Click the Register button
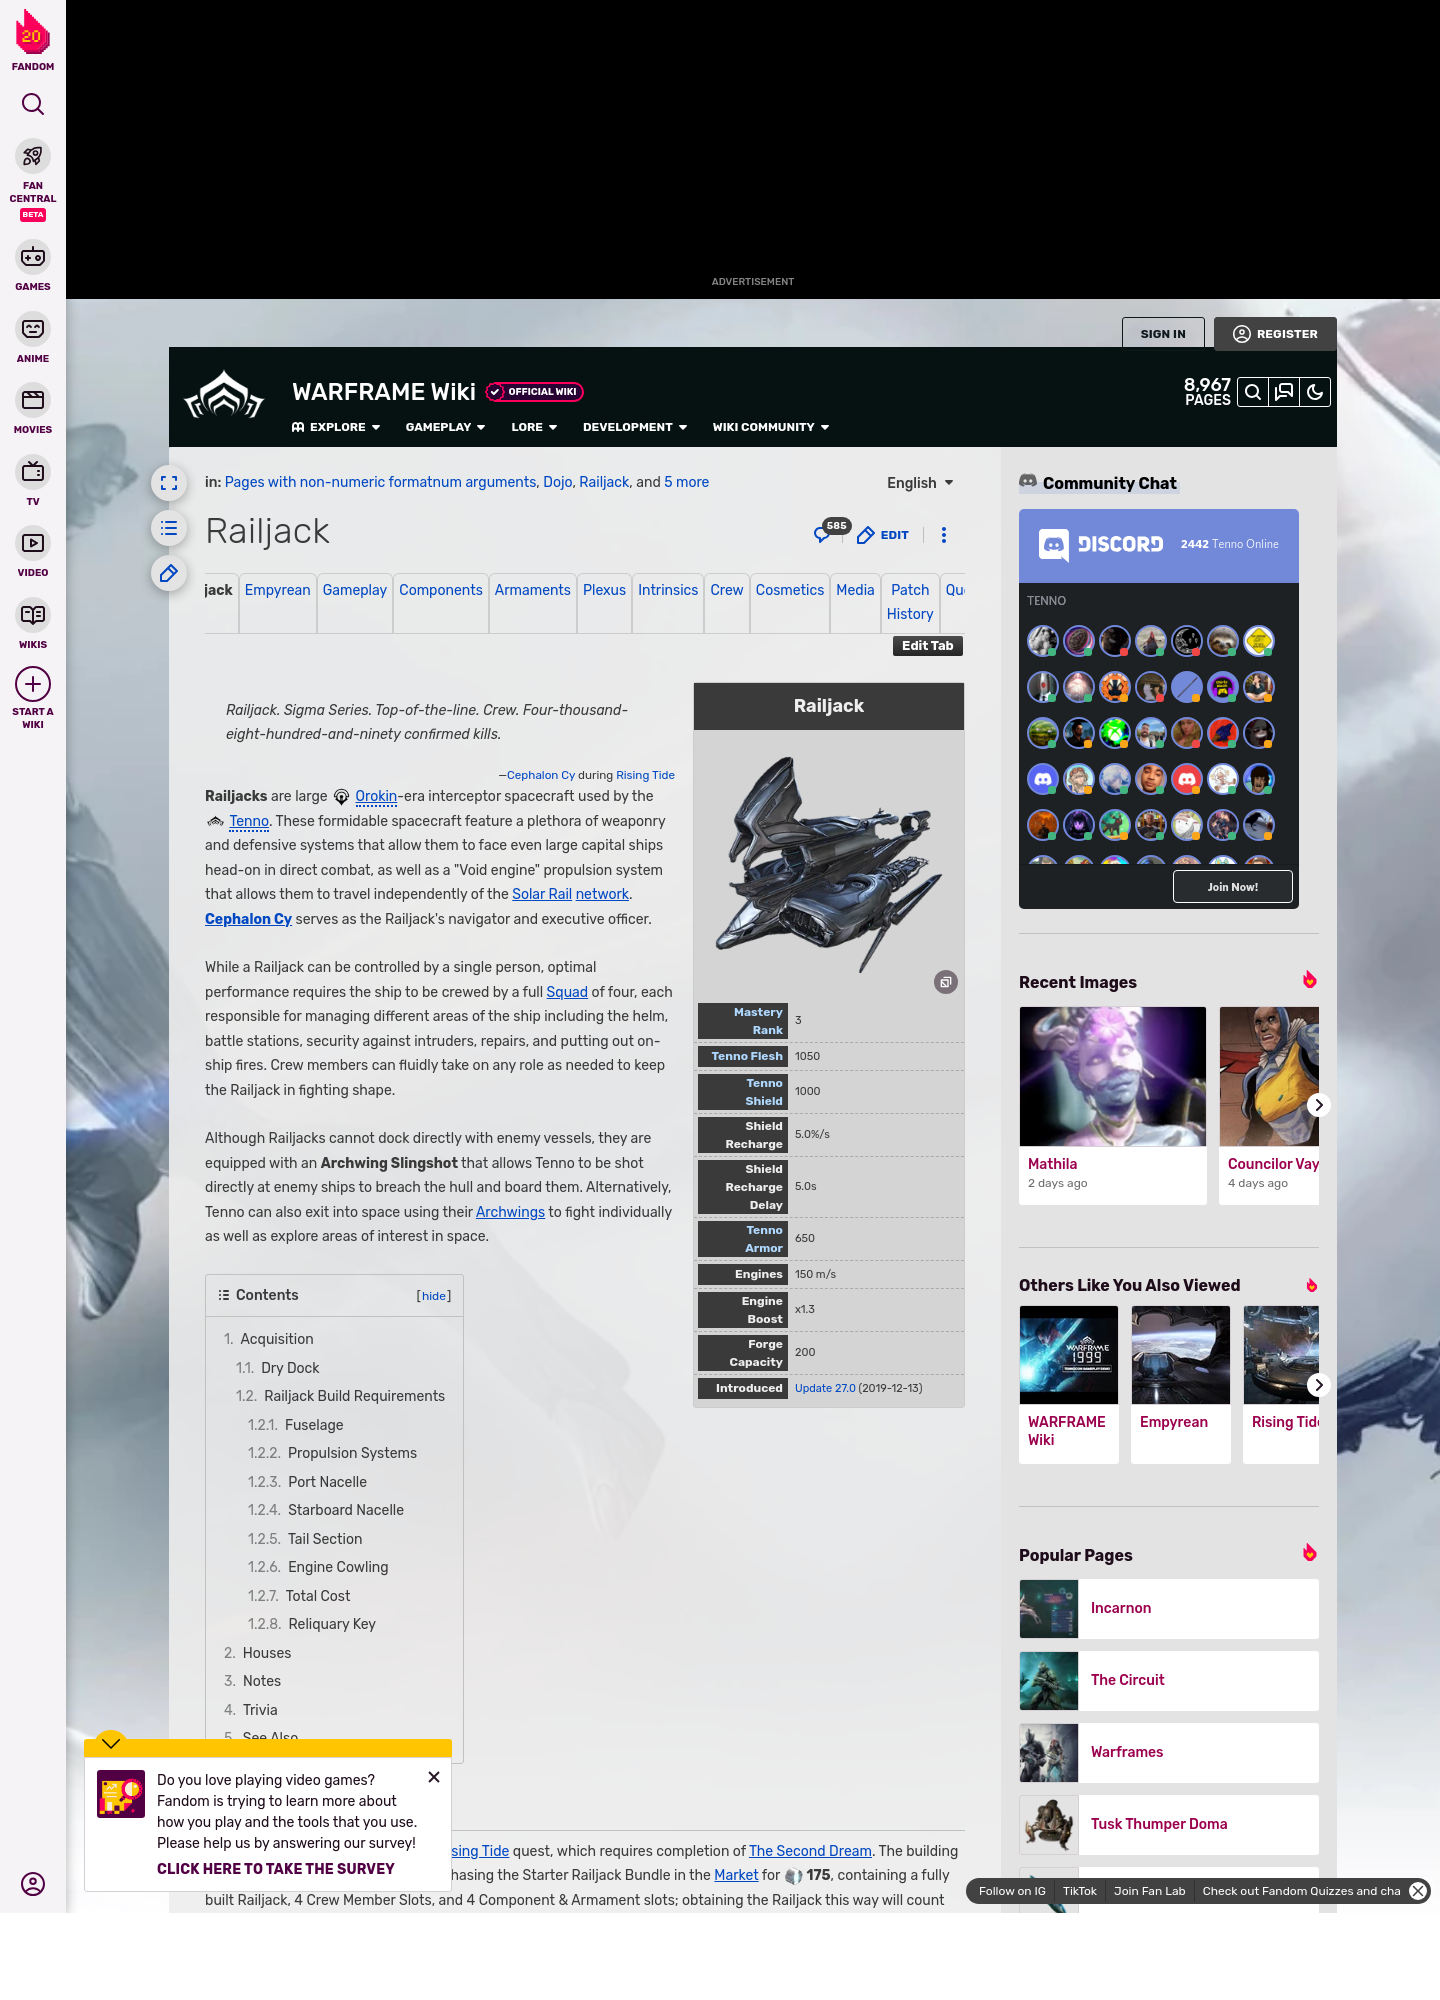1440x2000 pixels. pos(1275,334)
